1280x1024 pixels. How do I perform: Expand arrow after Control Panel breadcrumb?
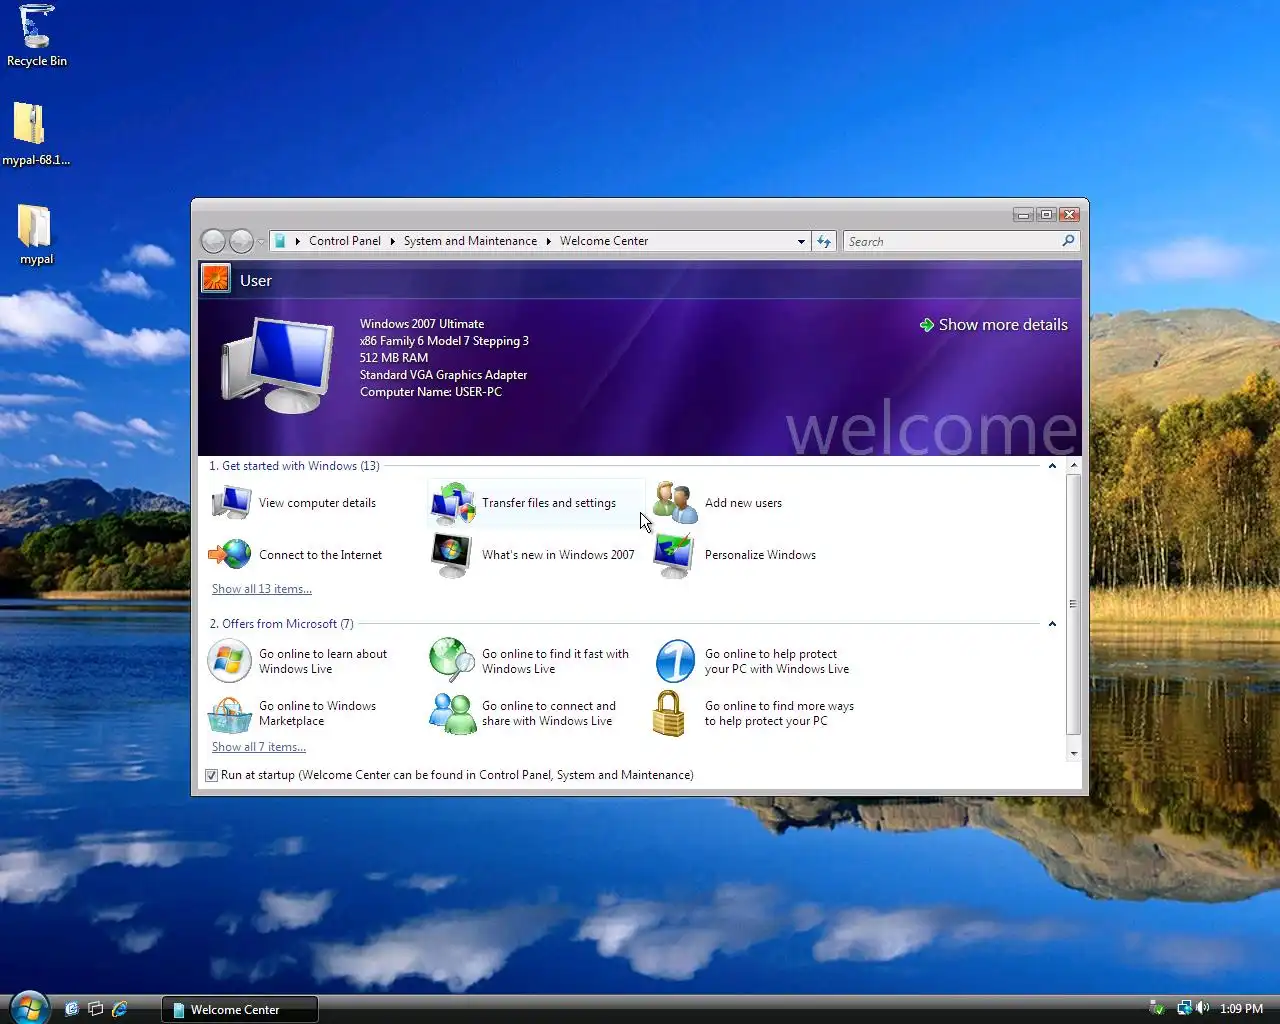pos(392,241)
